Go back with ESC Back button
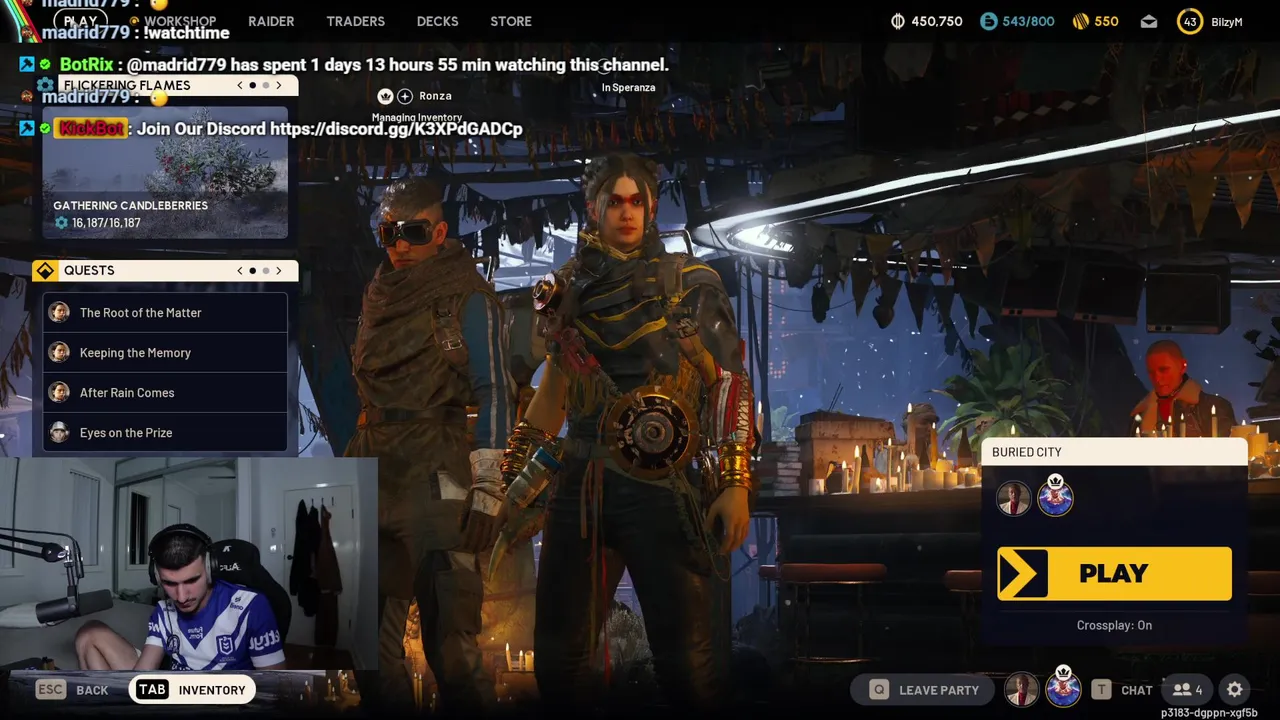 point(72,689)
